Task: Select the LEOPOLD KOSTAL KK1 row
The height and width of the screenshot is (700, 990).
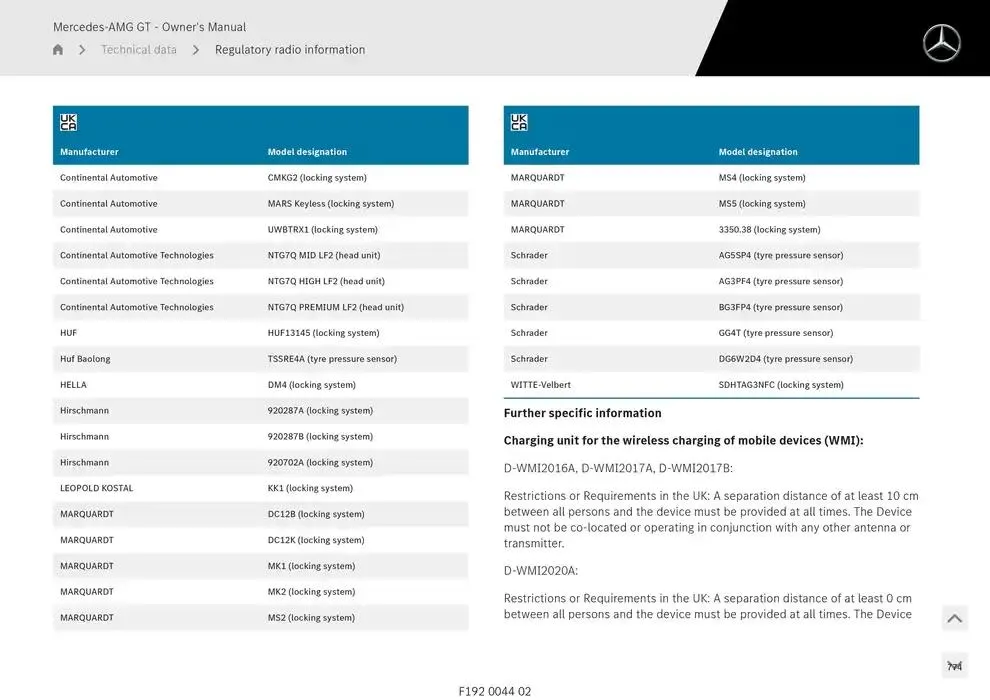Action: click(x=260, y=488)
